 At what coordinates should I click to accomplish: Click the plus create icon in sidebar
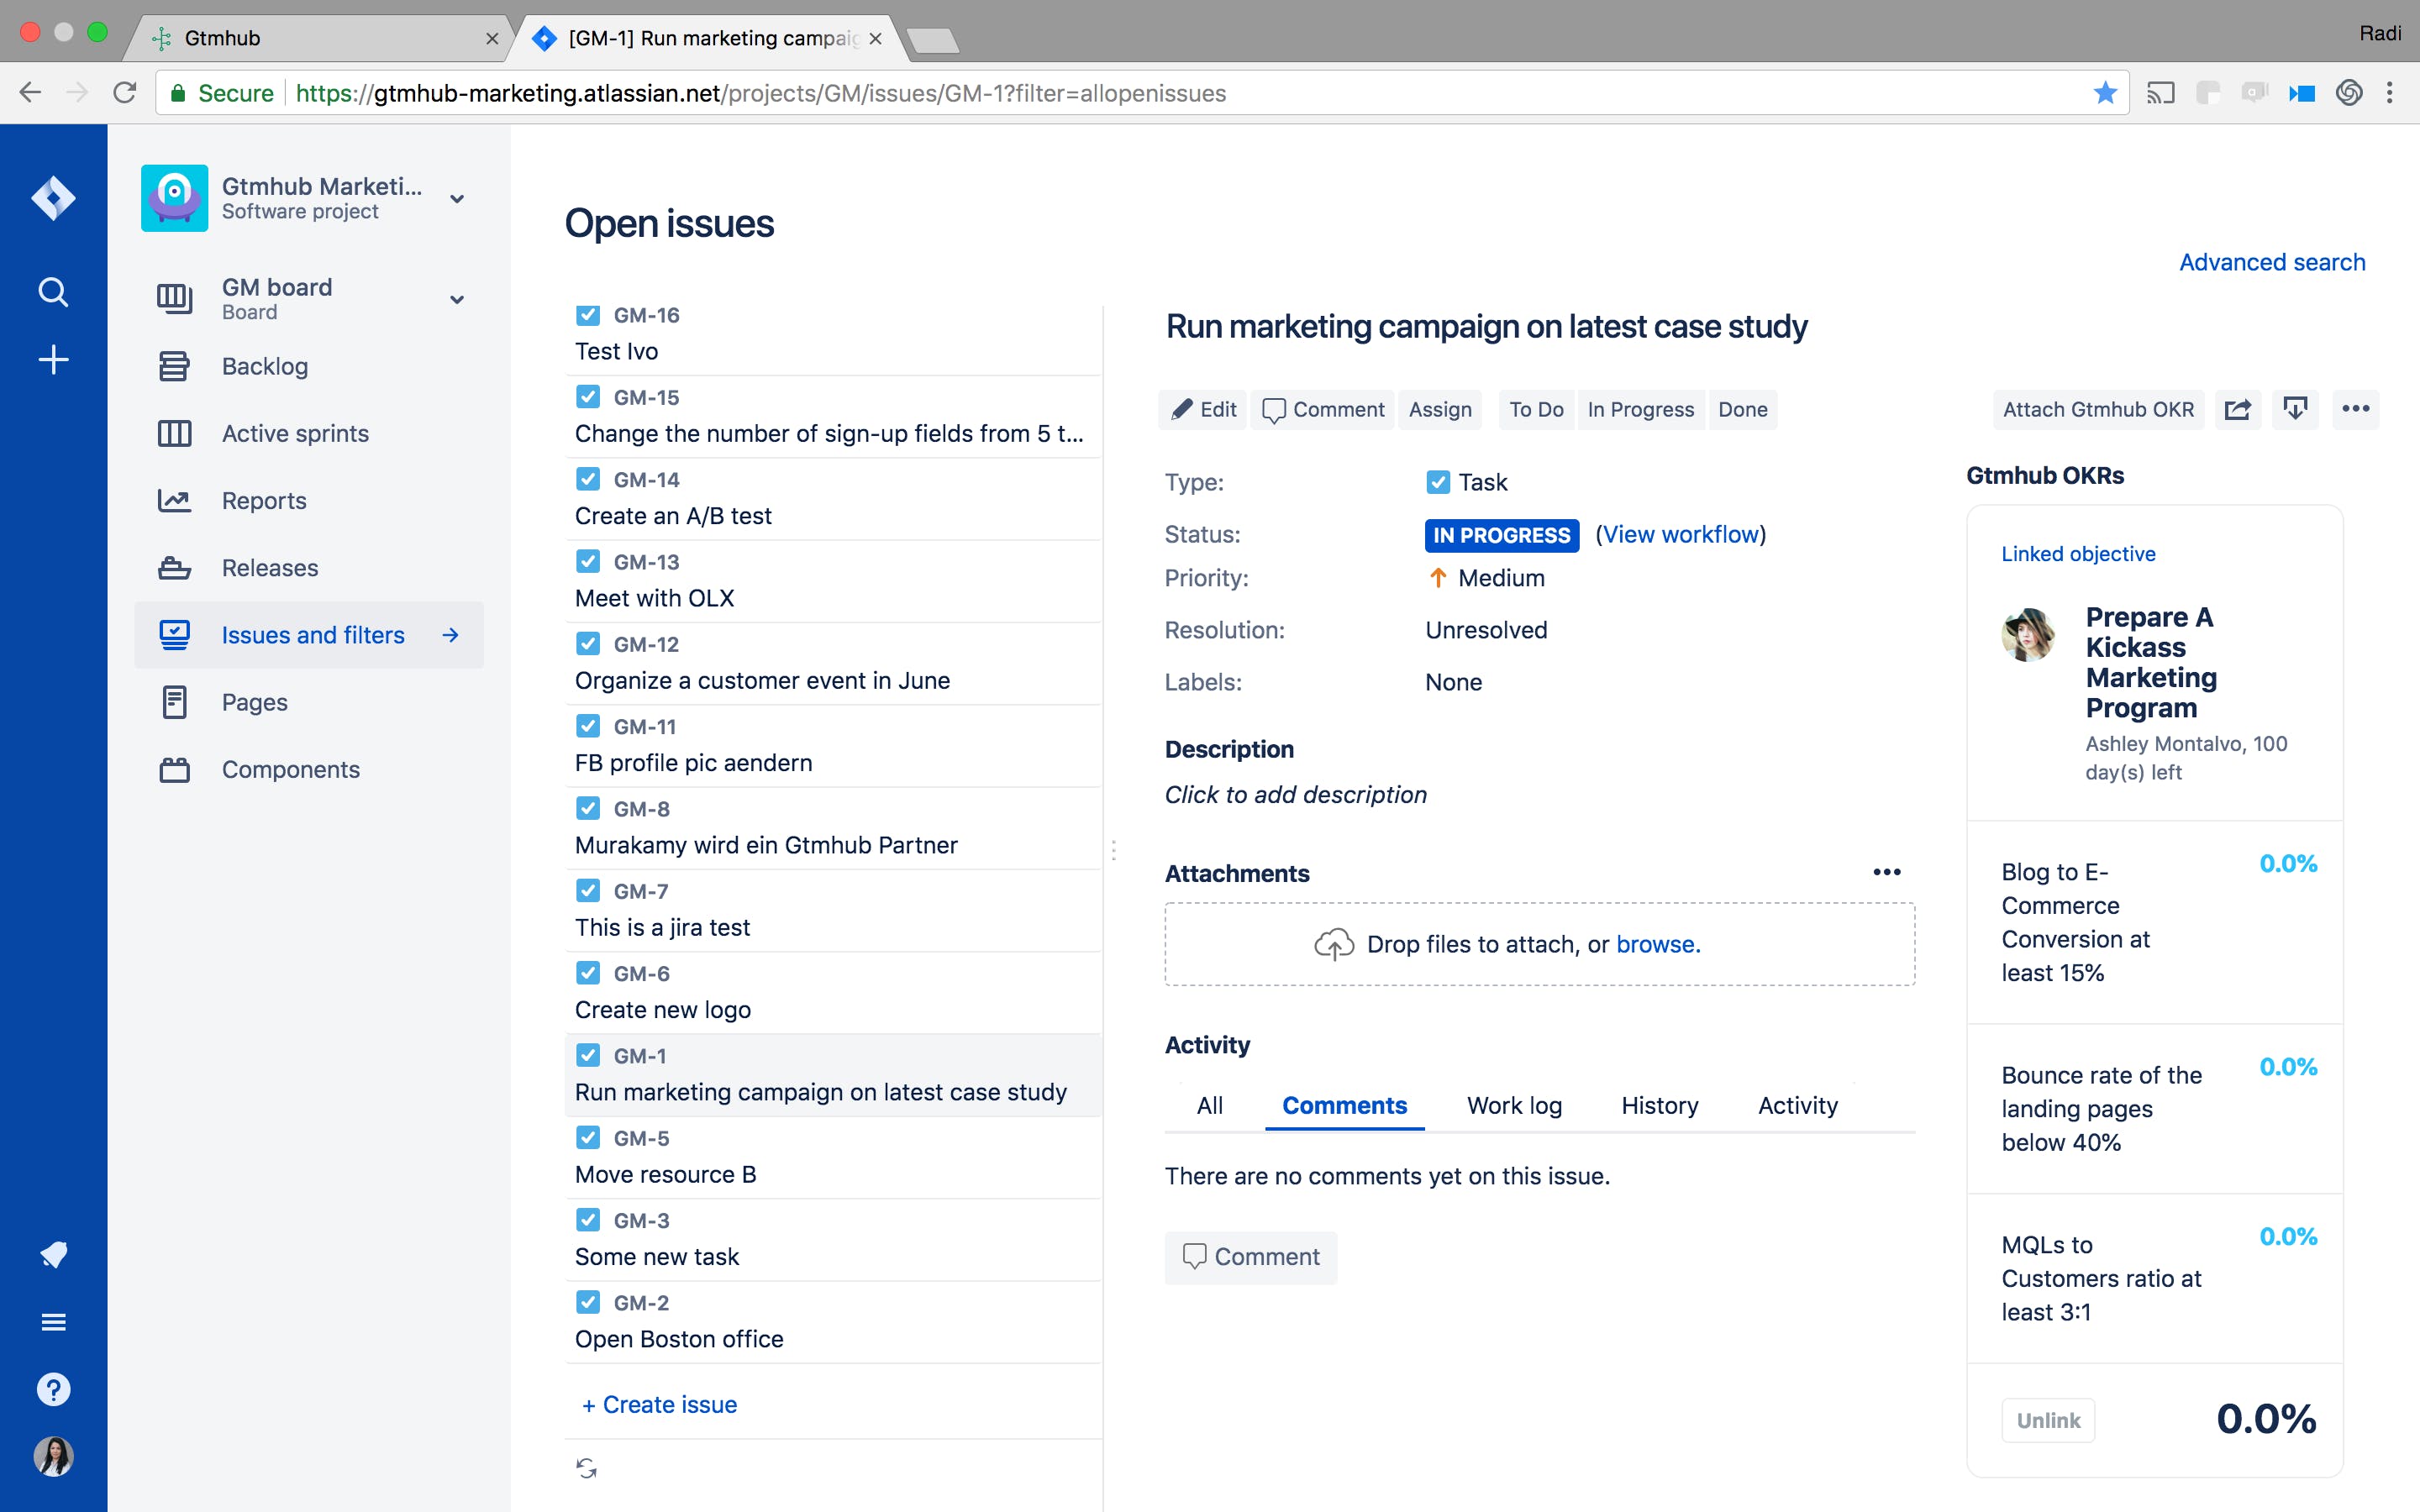pos(53,360)
